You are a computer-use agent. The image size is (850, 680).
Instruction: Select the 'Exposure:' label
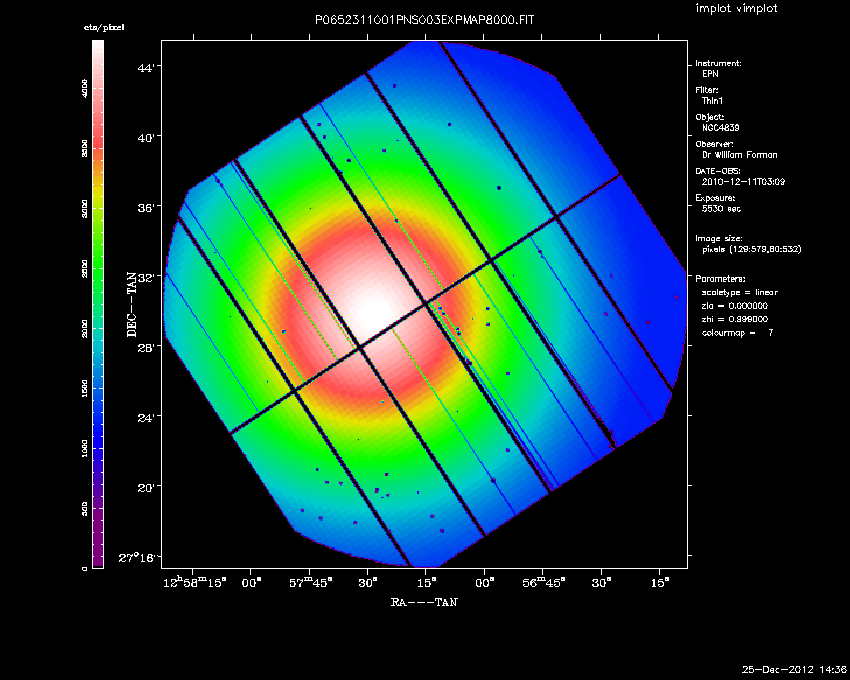[x=715, y=198]
